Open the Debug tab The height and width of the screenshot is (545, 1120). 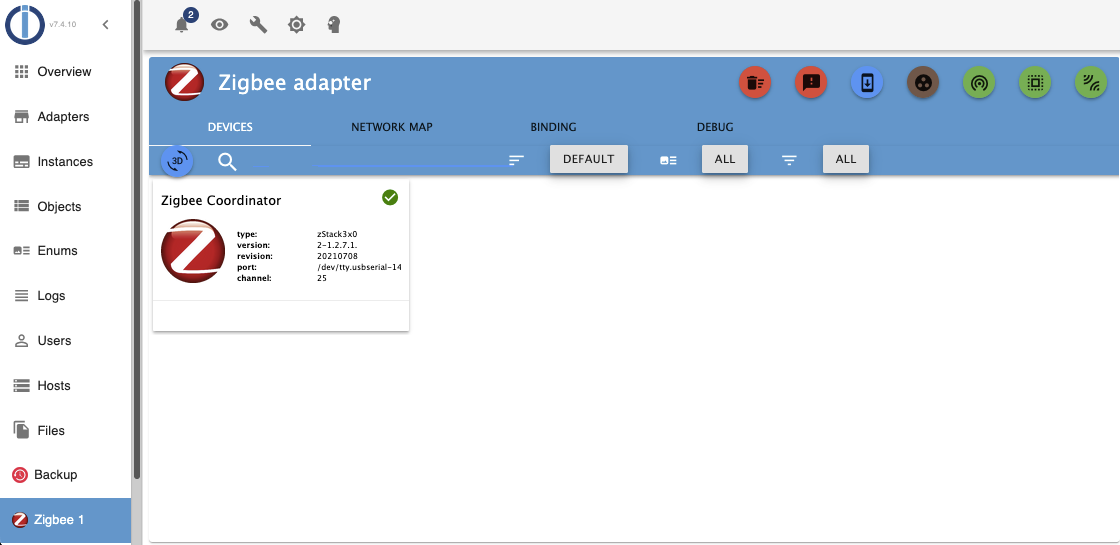[x=715, y=128]
